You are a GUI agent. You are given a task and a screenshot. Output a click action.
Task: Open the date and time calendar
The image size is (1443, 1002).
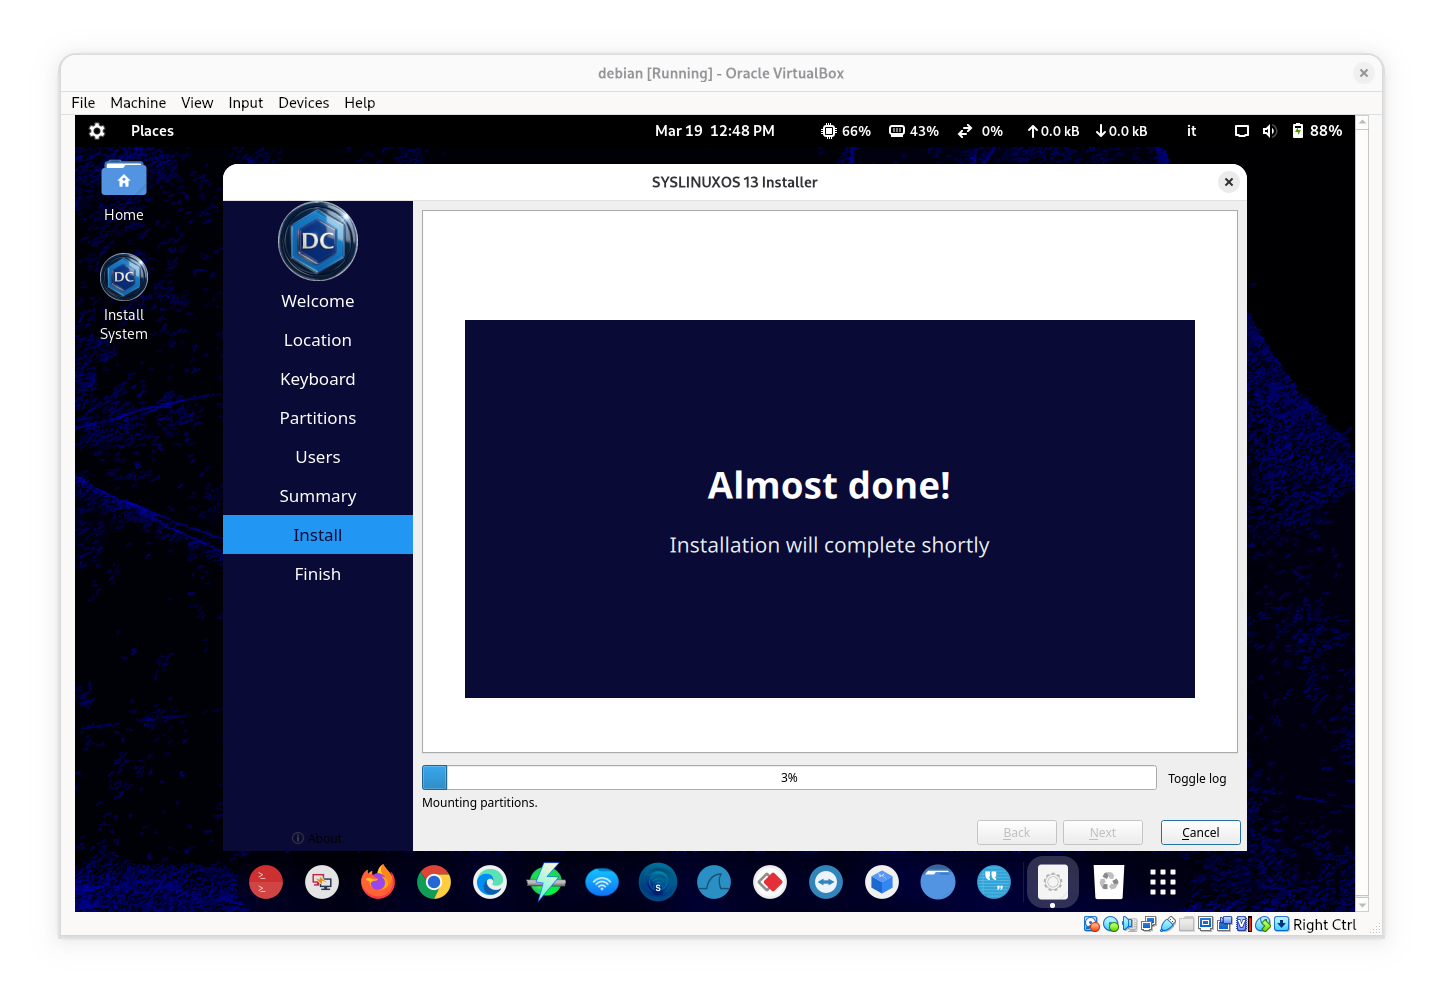click(x=714, y=131)
